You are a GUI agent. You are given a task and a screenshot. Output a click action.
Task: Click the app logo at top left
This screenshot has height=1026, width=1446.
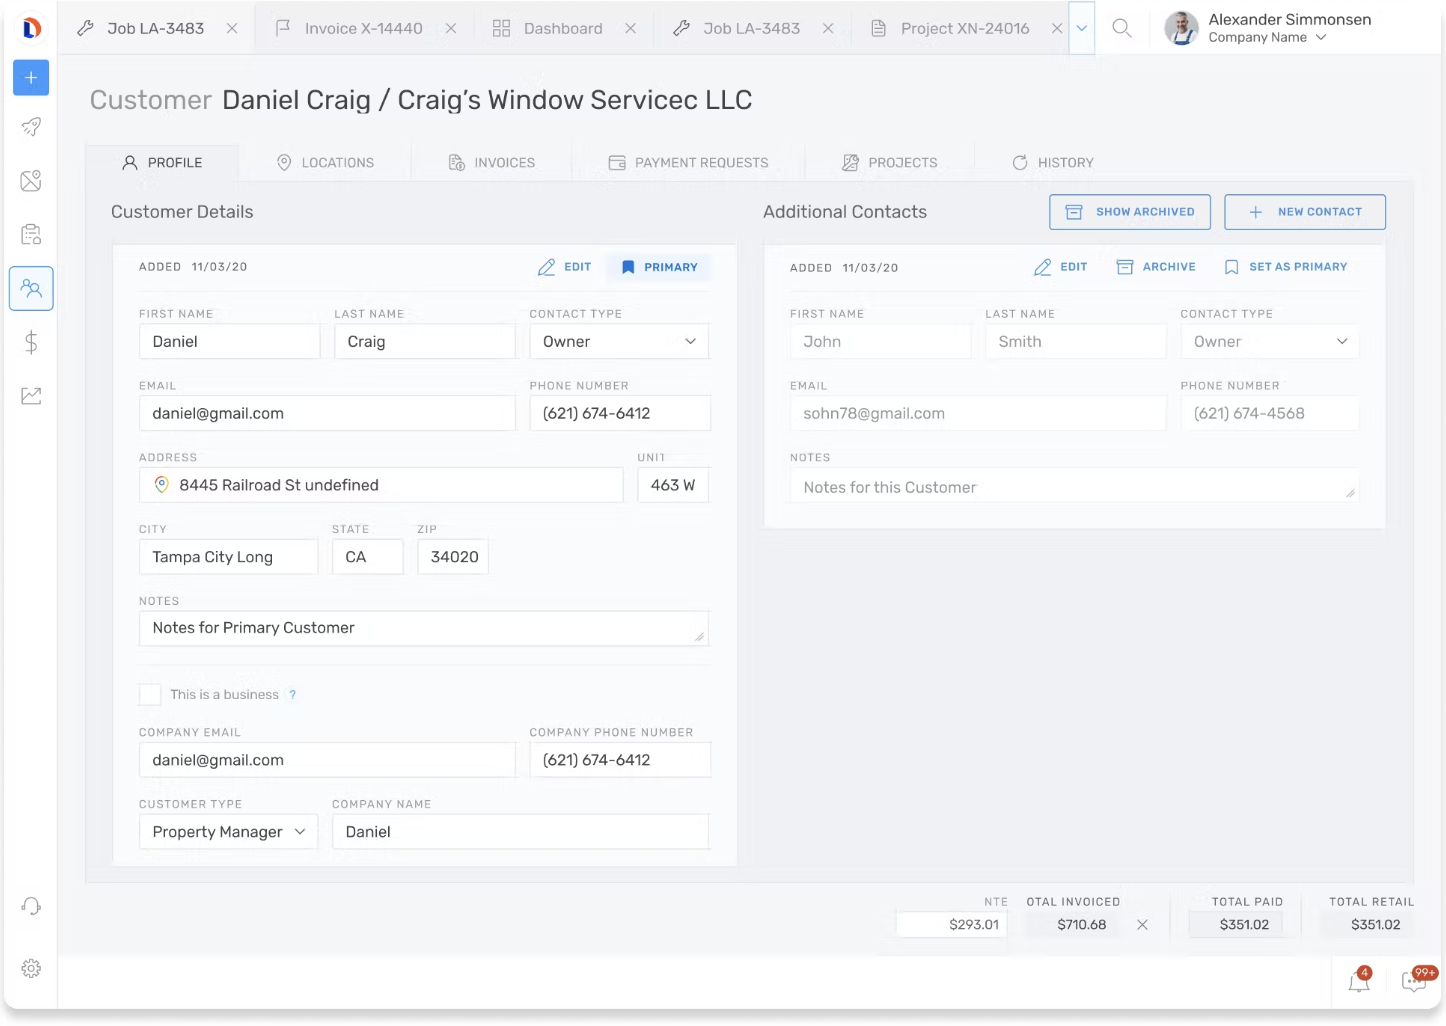[31, 28]
